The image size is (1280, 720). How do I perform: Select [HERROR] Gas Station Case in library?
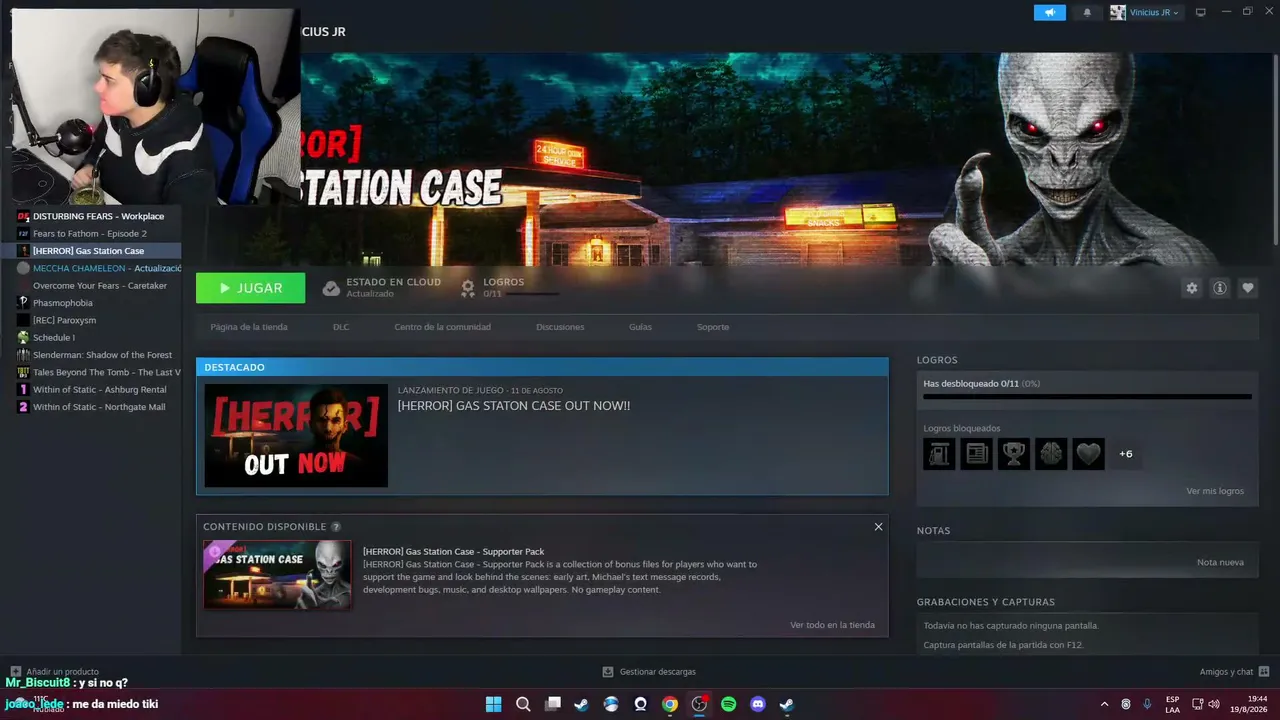(90, 251)
